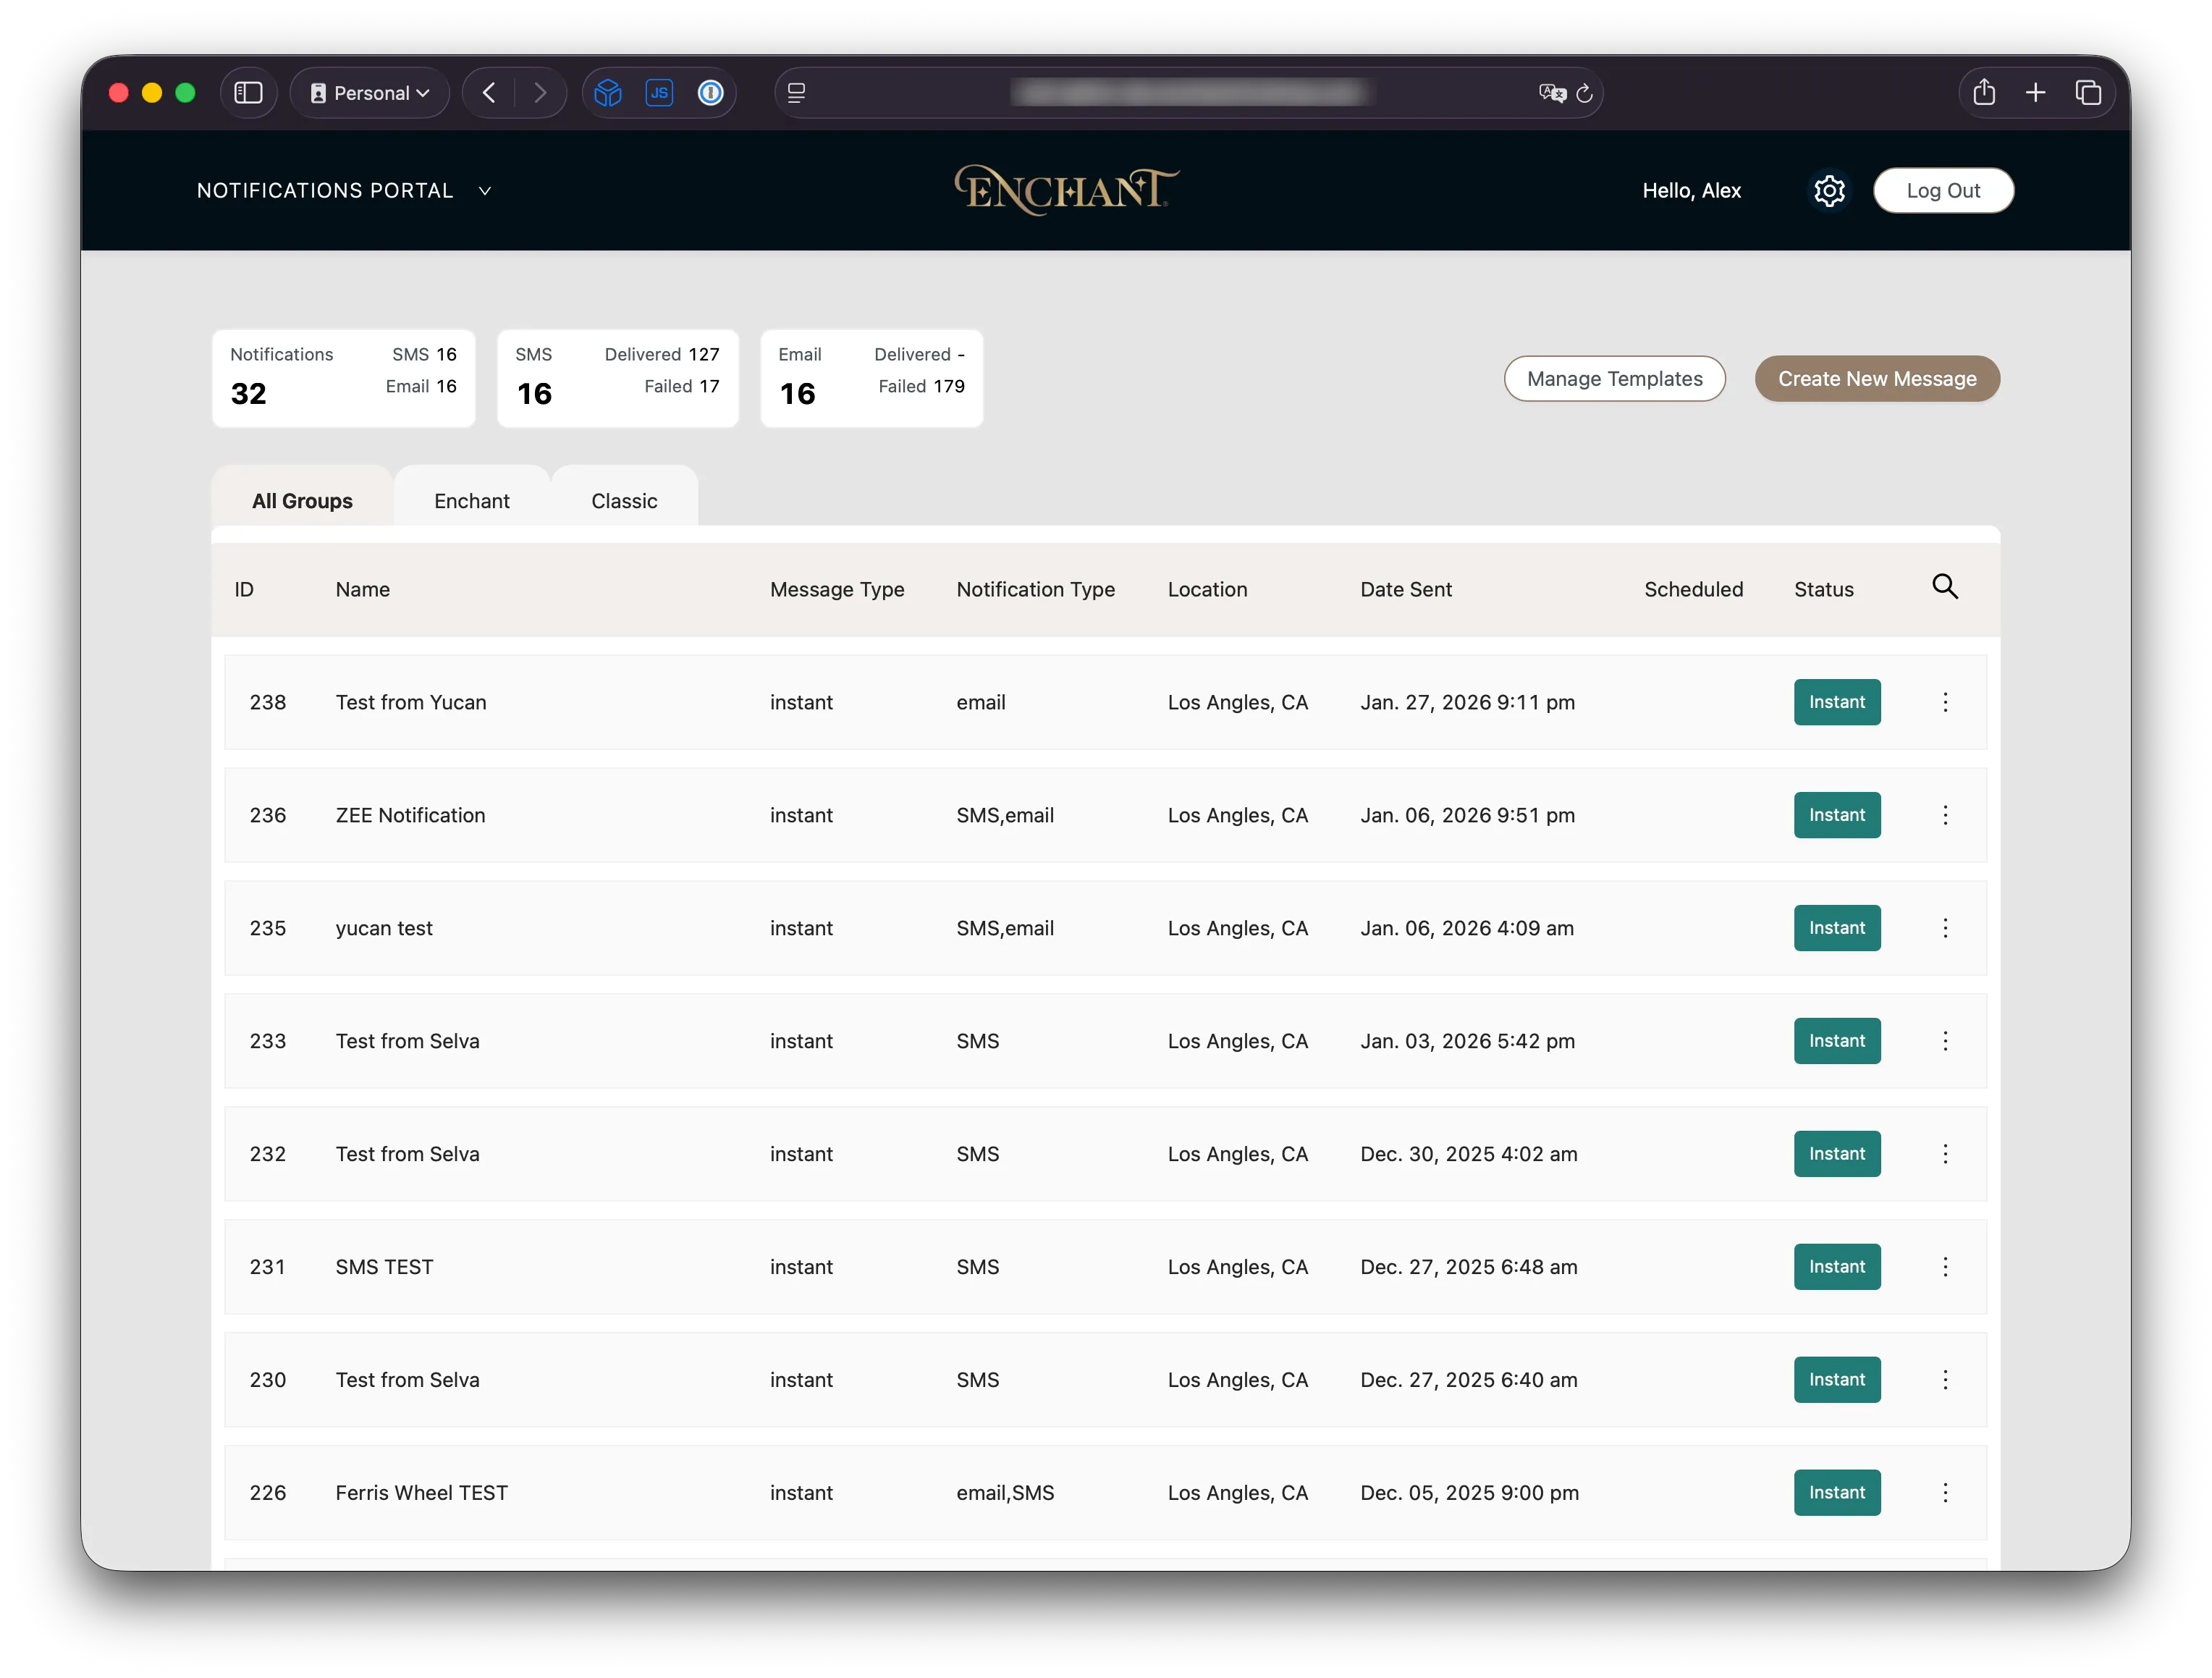Click the email,SMS notification type cell

click(x=1005, y=1493)
